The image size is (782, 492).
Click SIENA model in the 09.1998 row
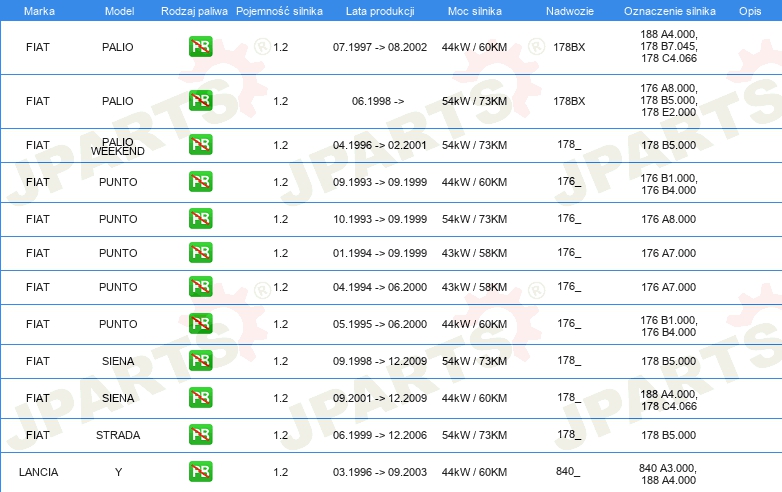[118, 361]
